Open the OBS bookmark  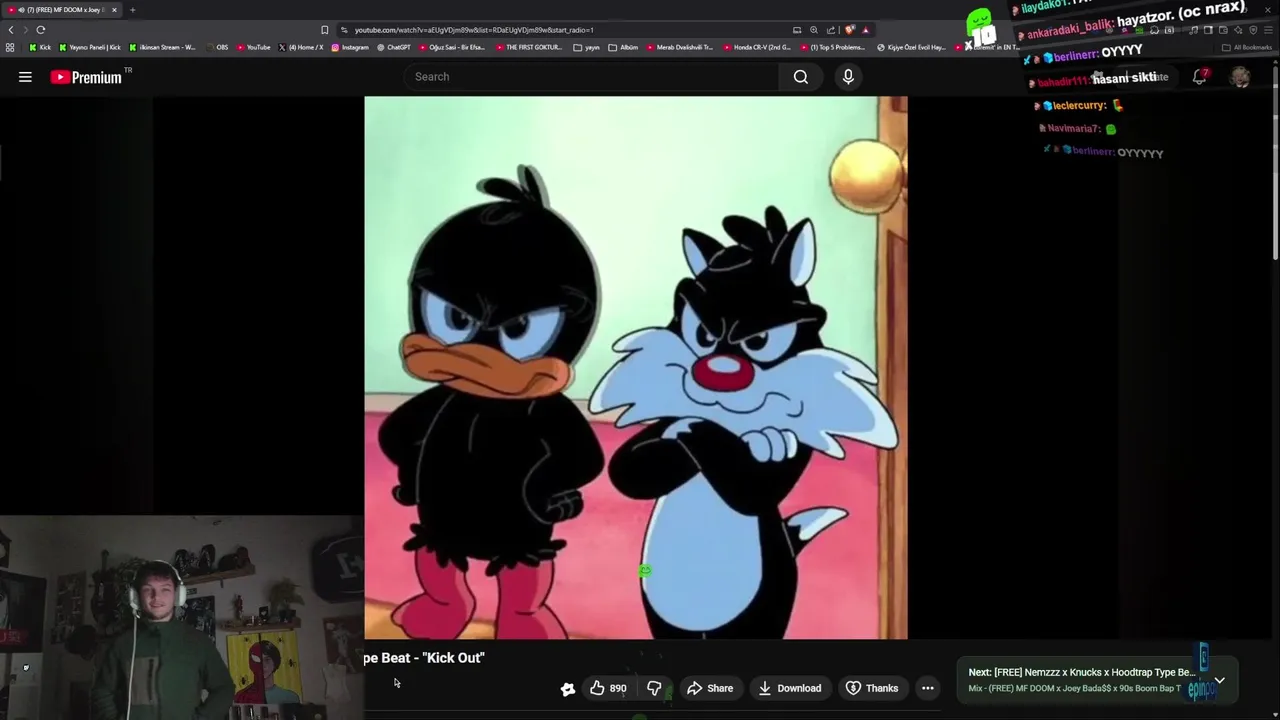(216, 47)
